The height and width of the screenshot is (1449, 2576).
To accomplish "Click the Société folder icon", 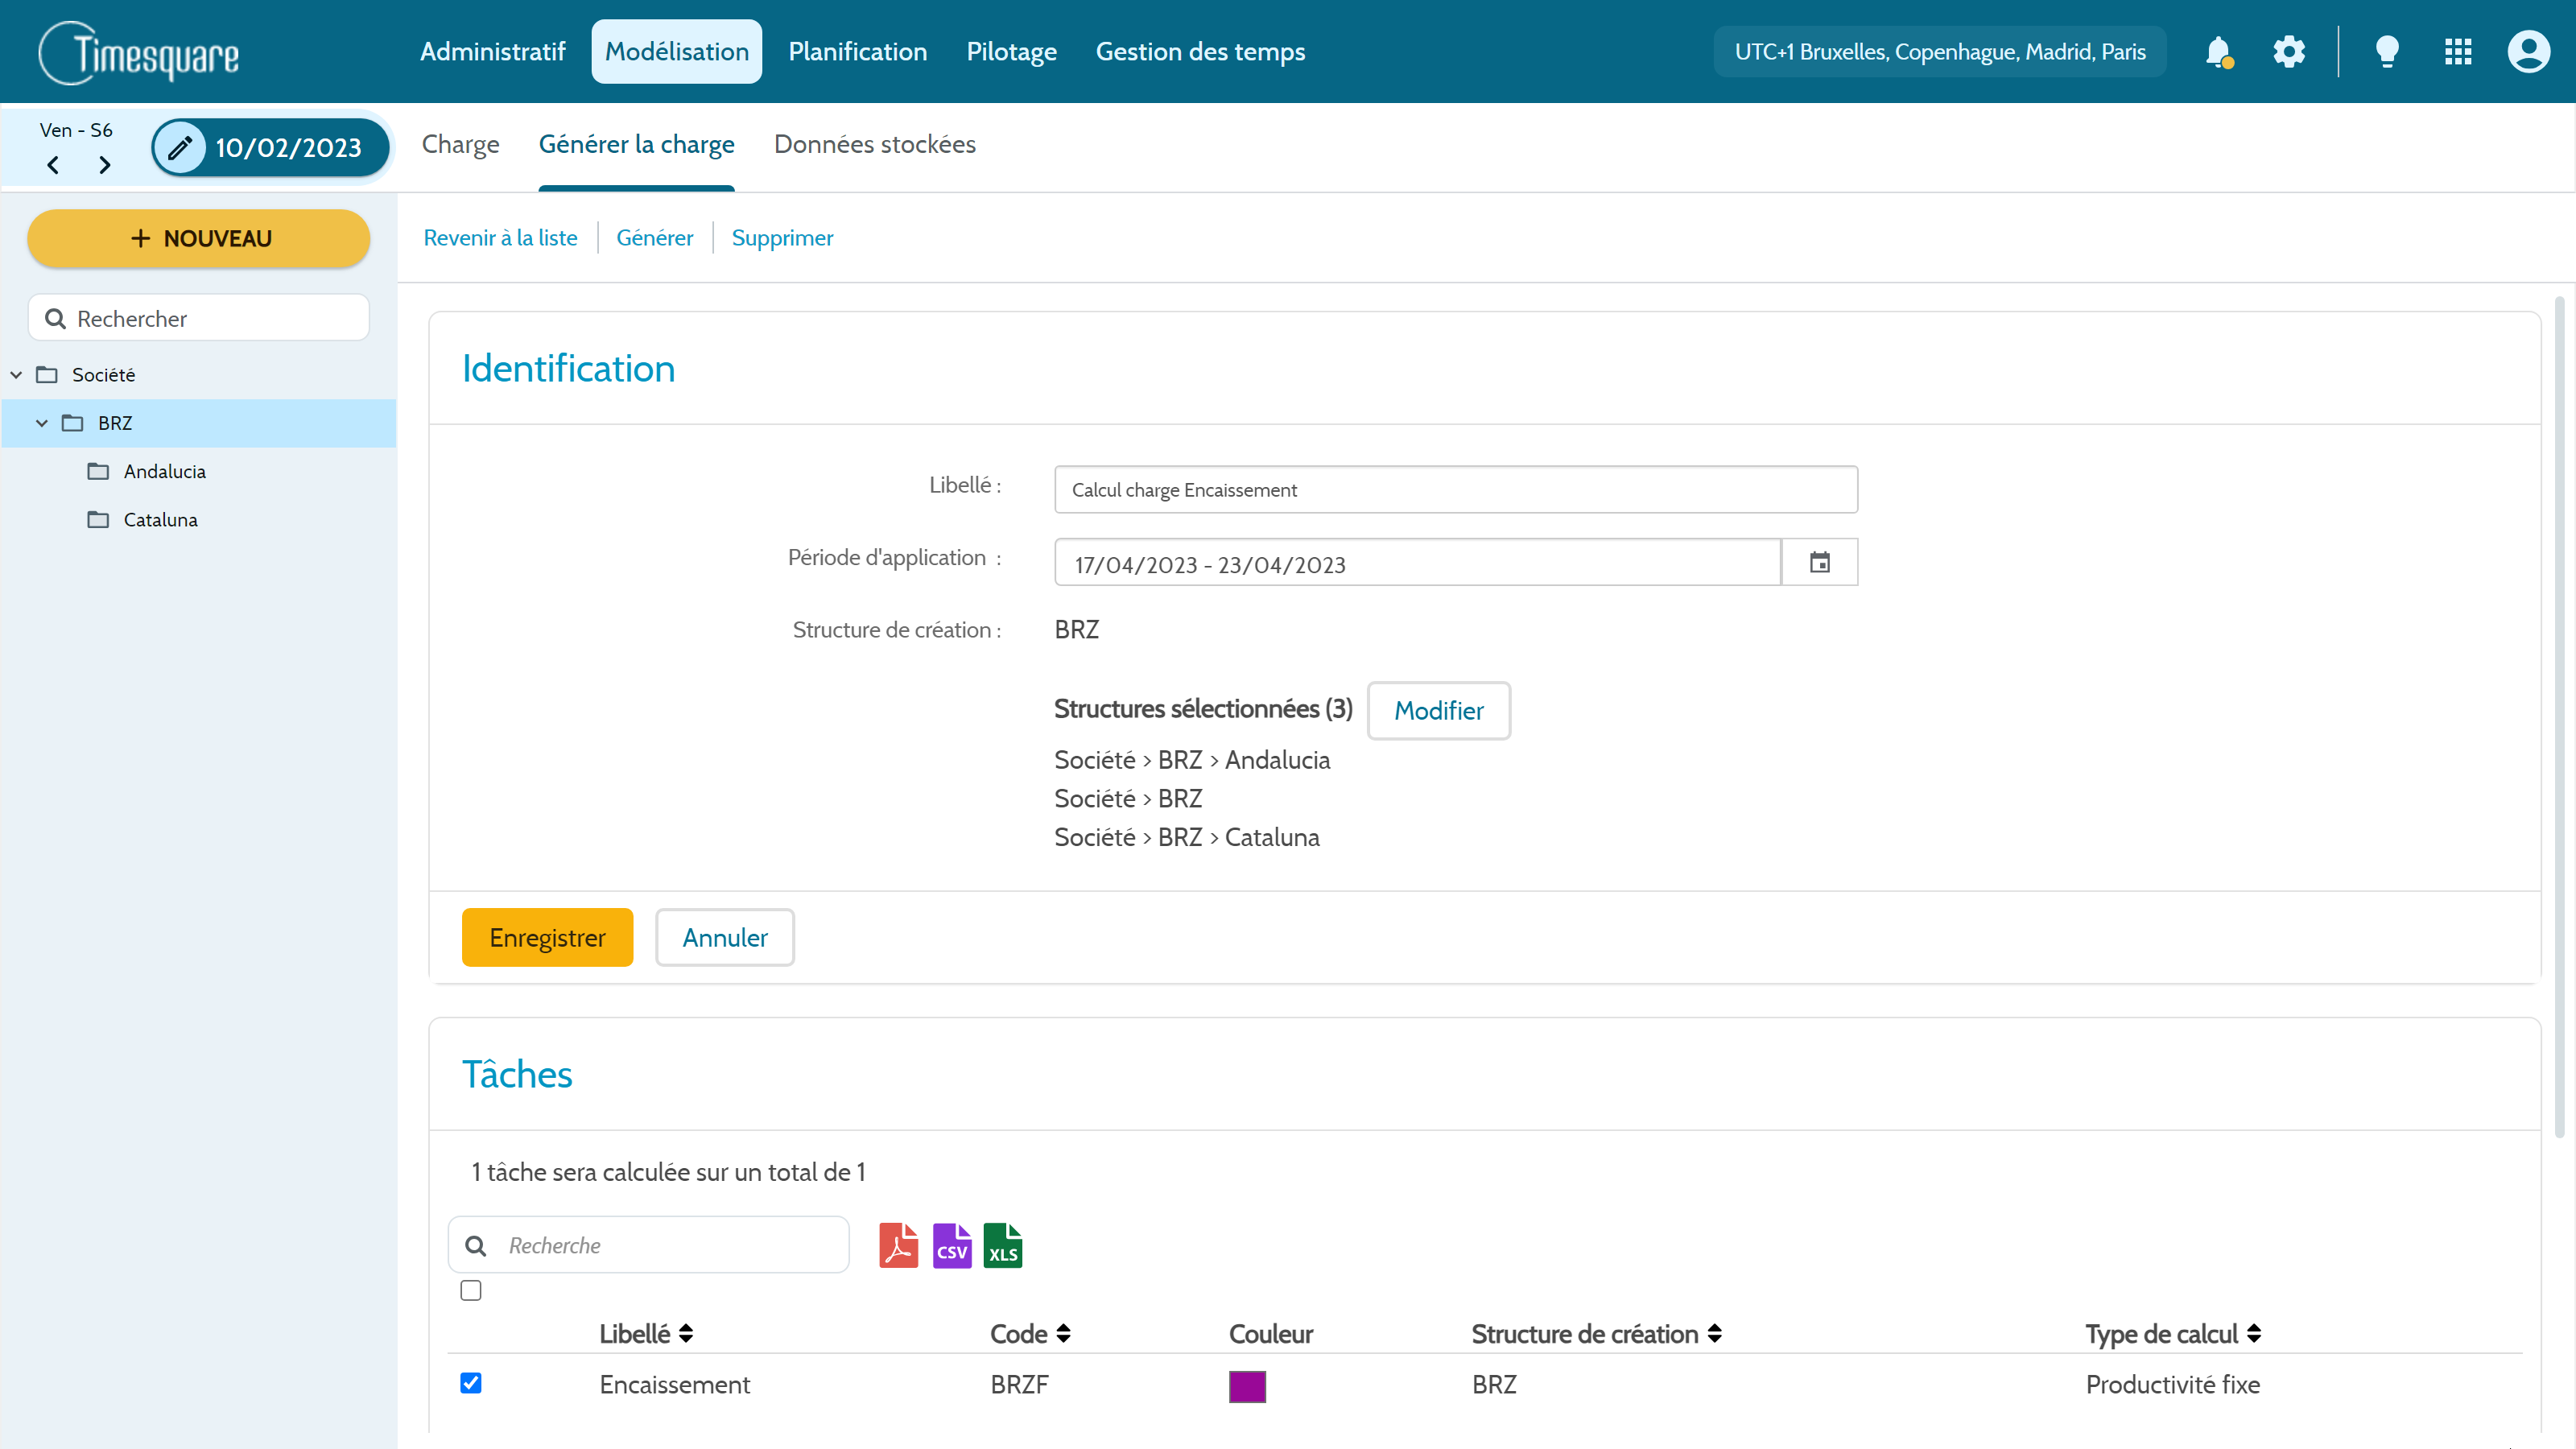I will click(x=47, y=375).
